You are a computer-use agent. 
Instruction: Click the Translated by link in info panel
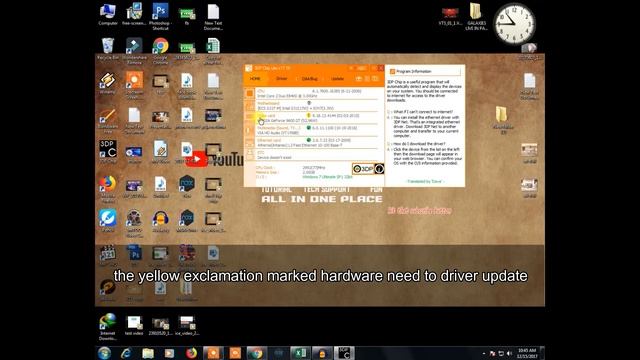pos(424,181)
